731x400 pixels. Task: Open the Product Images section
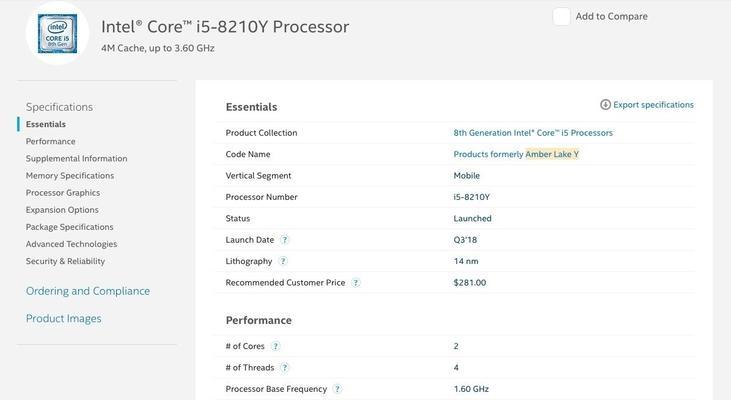click(x=63, y=319)
